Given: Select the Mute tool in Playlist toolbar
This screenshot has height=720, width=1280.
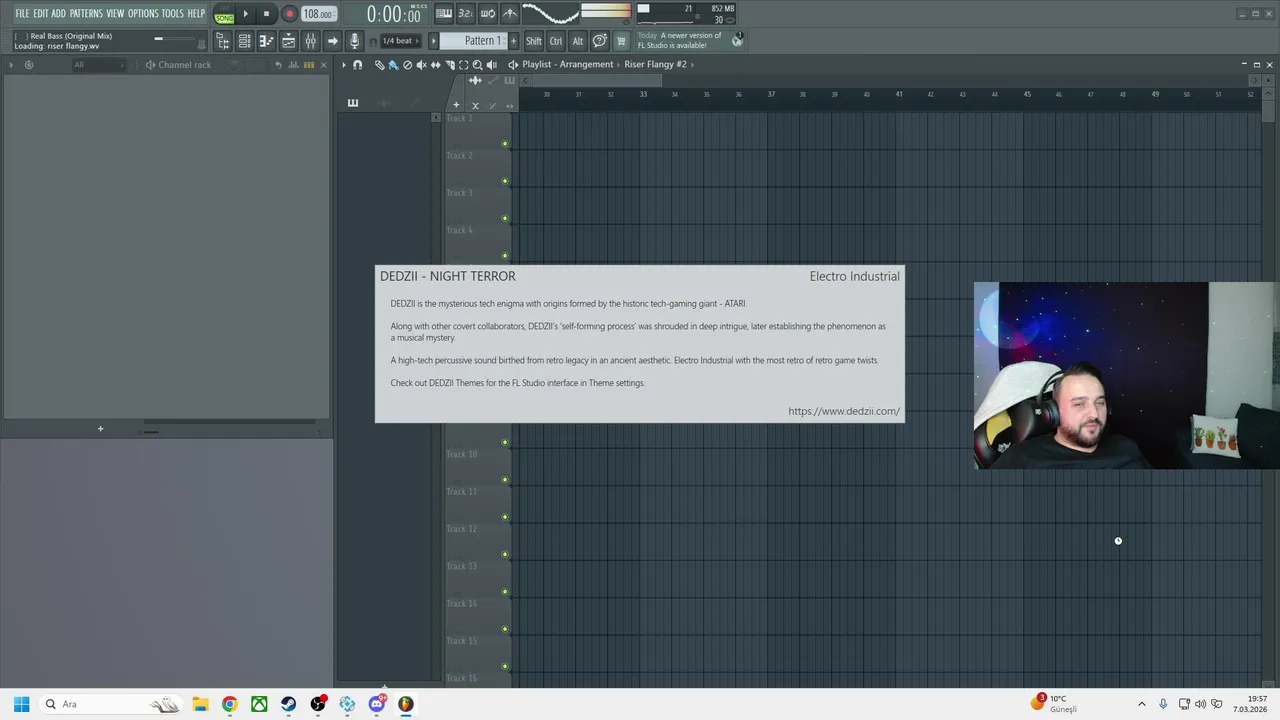Looking at the screenshot, I should (x=421, y=64).
